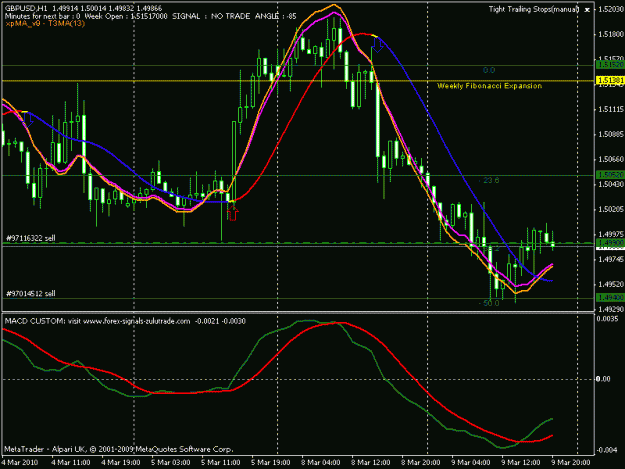The image size is (625, 469).
Task: Select the Weekly Fibonacci Expansion label
Action: tap(489, 86)
